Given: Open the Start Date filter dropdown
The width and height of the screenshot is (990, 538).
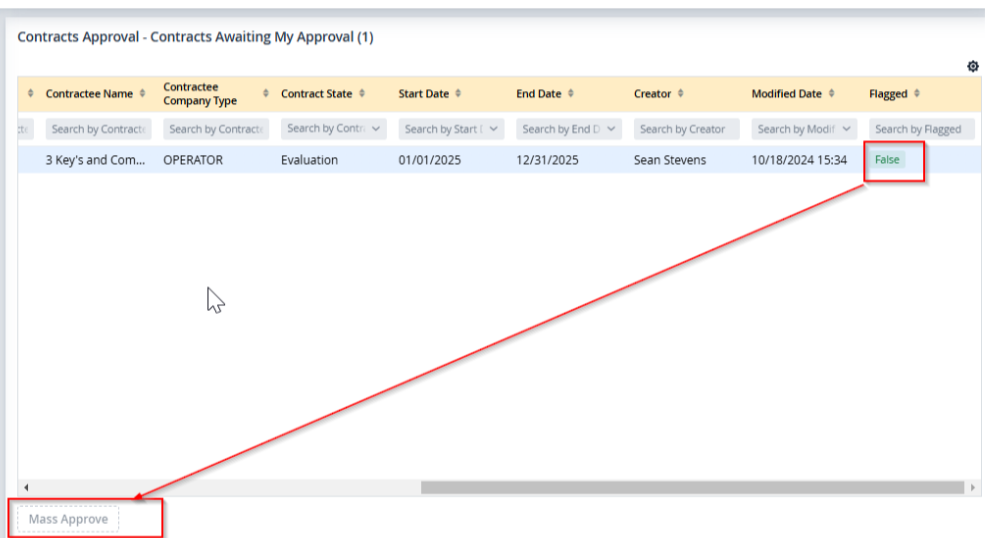Looking at the screenshot, I should [x=493, y=129].
